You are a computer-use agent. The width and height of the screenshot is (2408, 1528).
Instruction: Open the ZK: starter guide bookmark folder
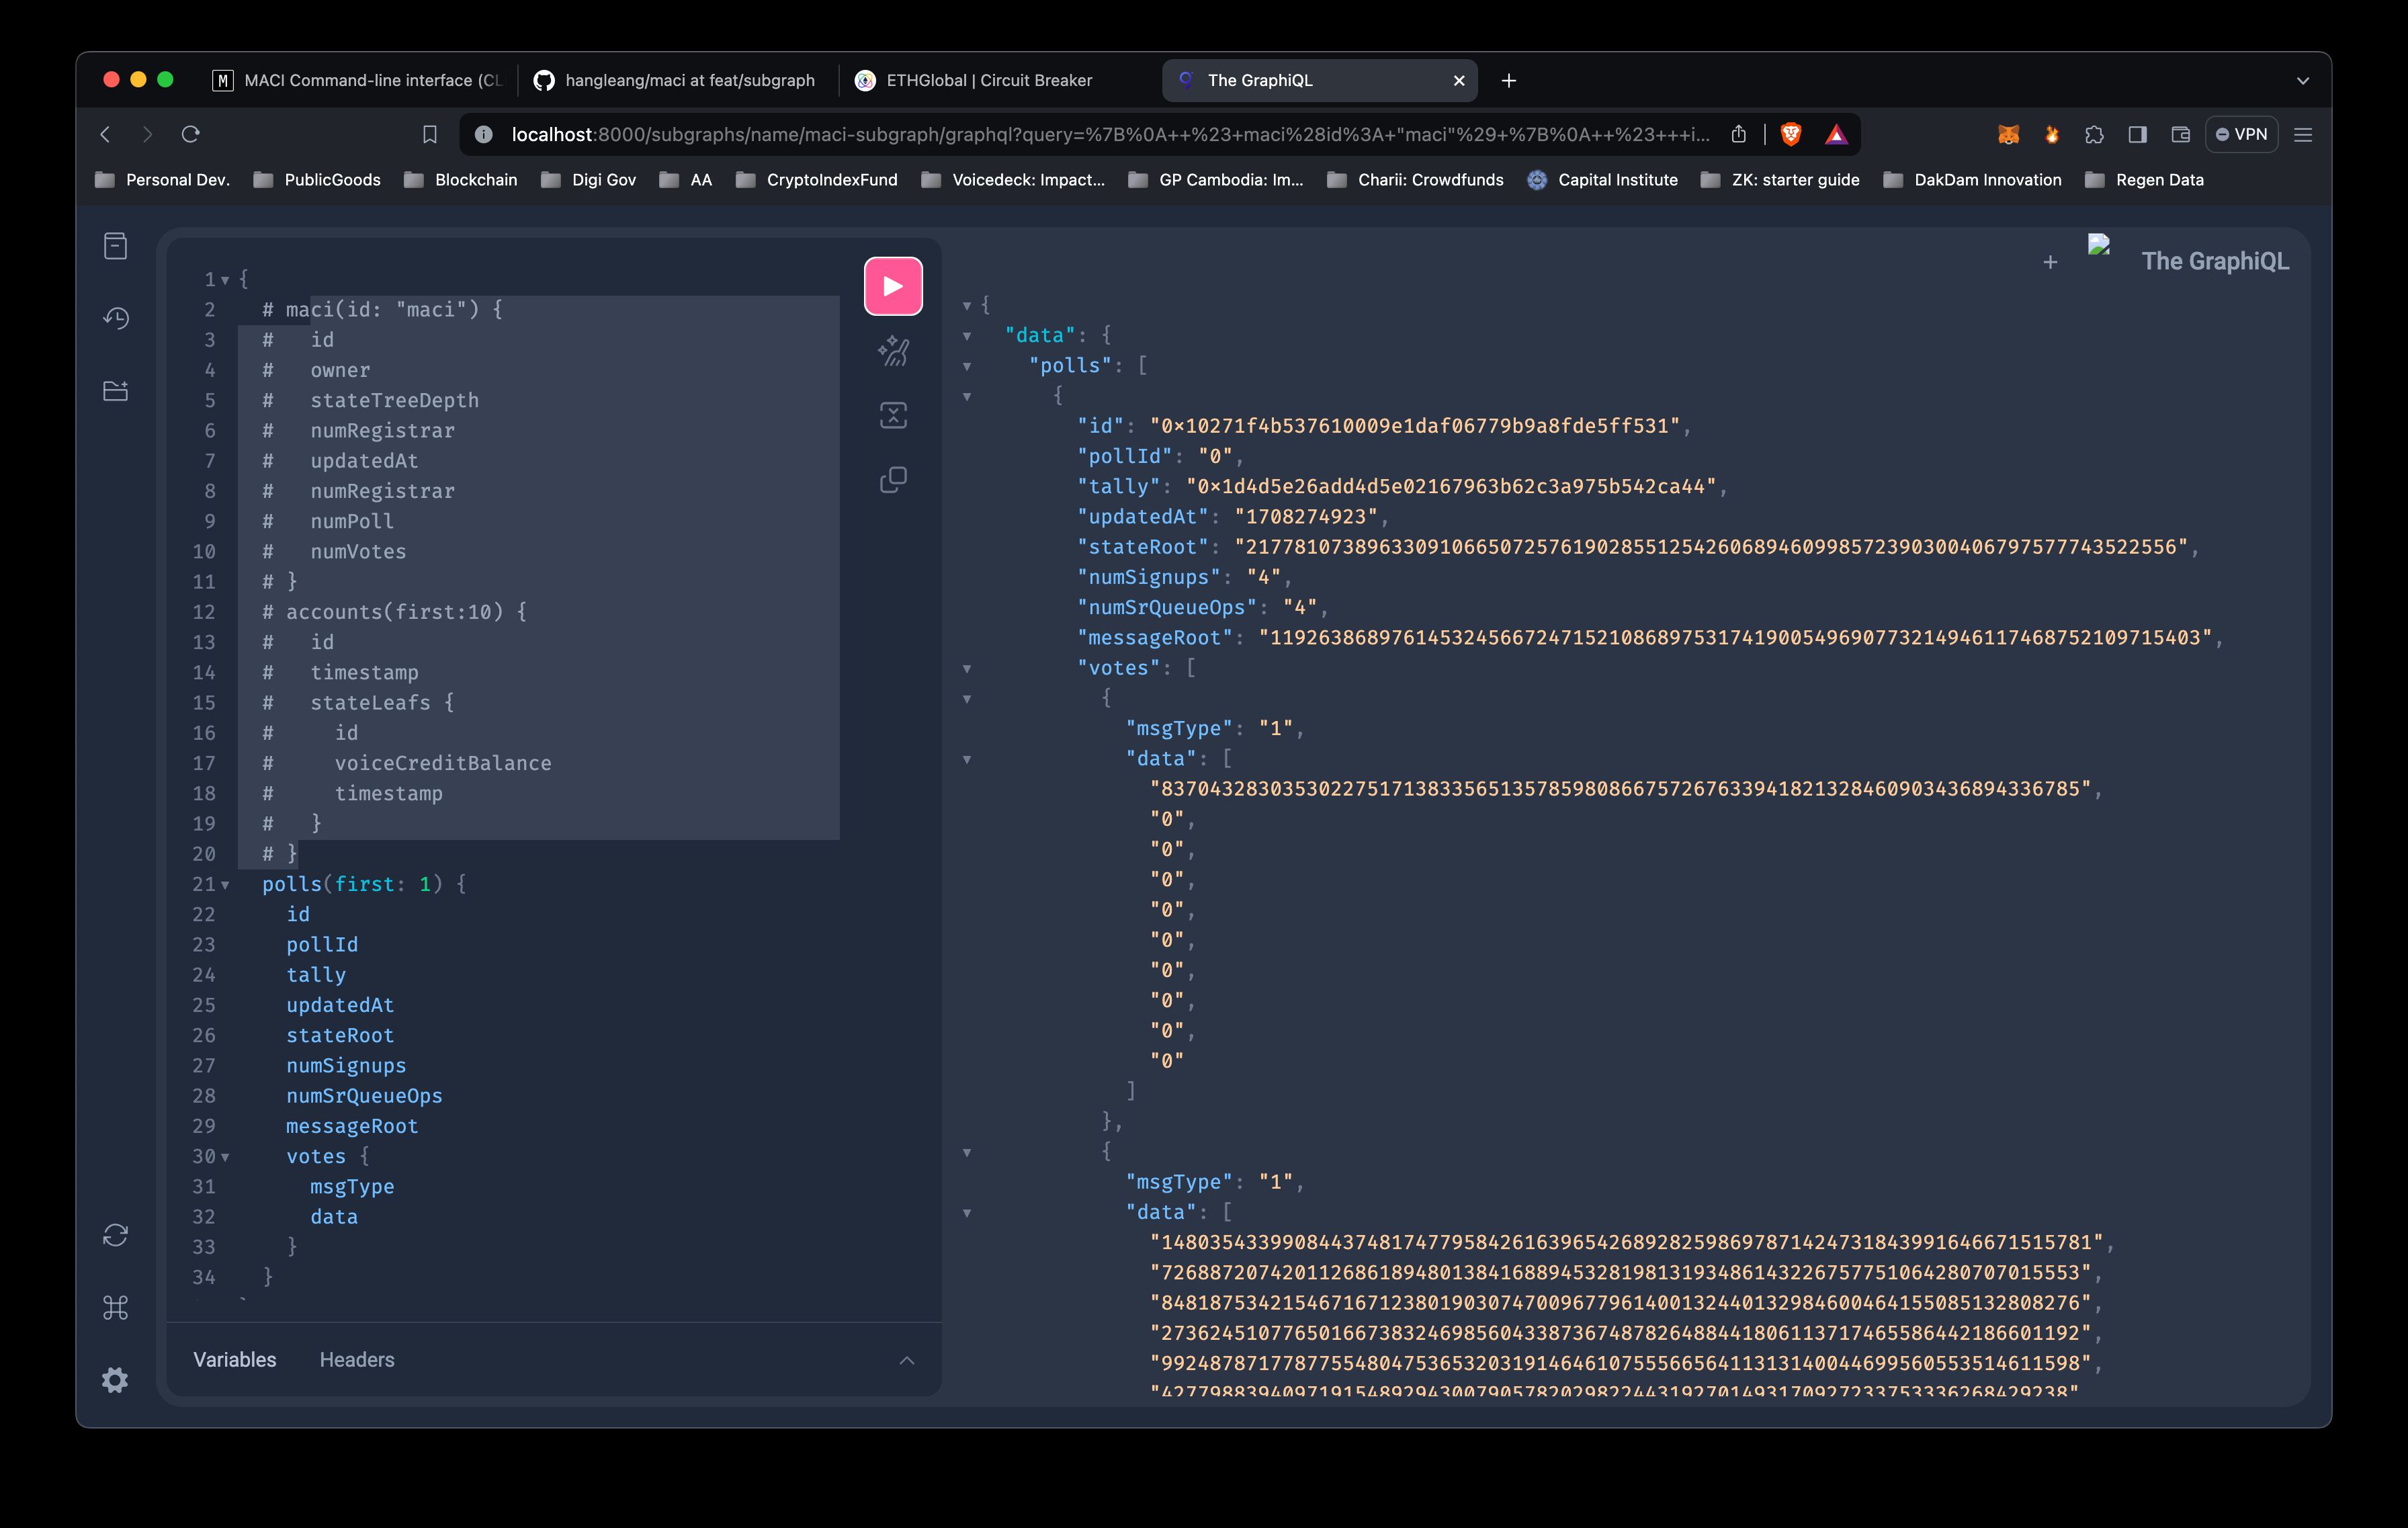click(x=1781, y=180)
